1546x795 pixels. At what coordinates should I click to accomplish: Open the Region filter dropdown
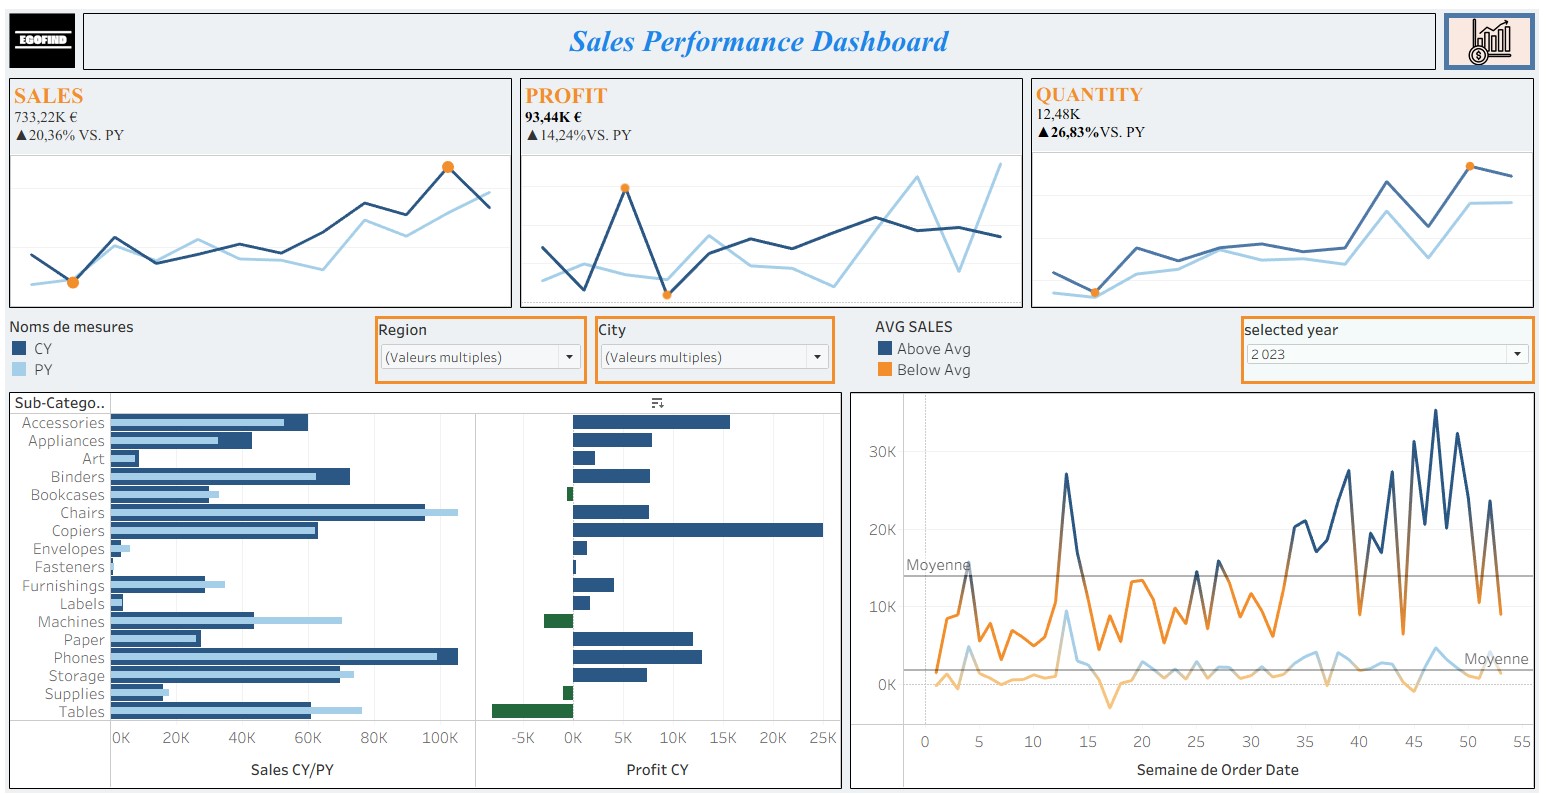tap(569, 357)
